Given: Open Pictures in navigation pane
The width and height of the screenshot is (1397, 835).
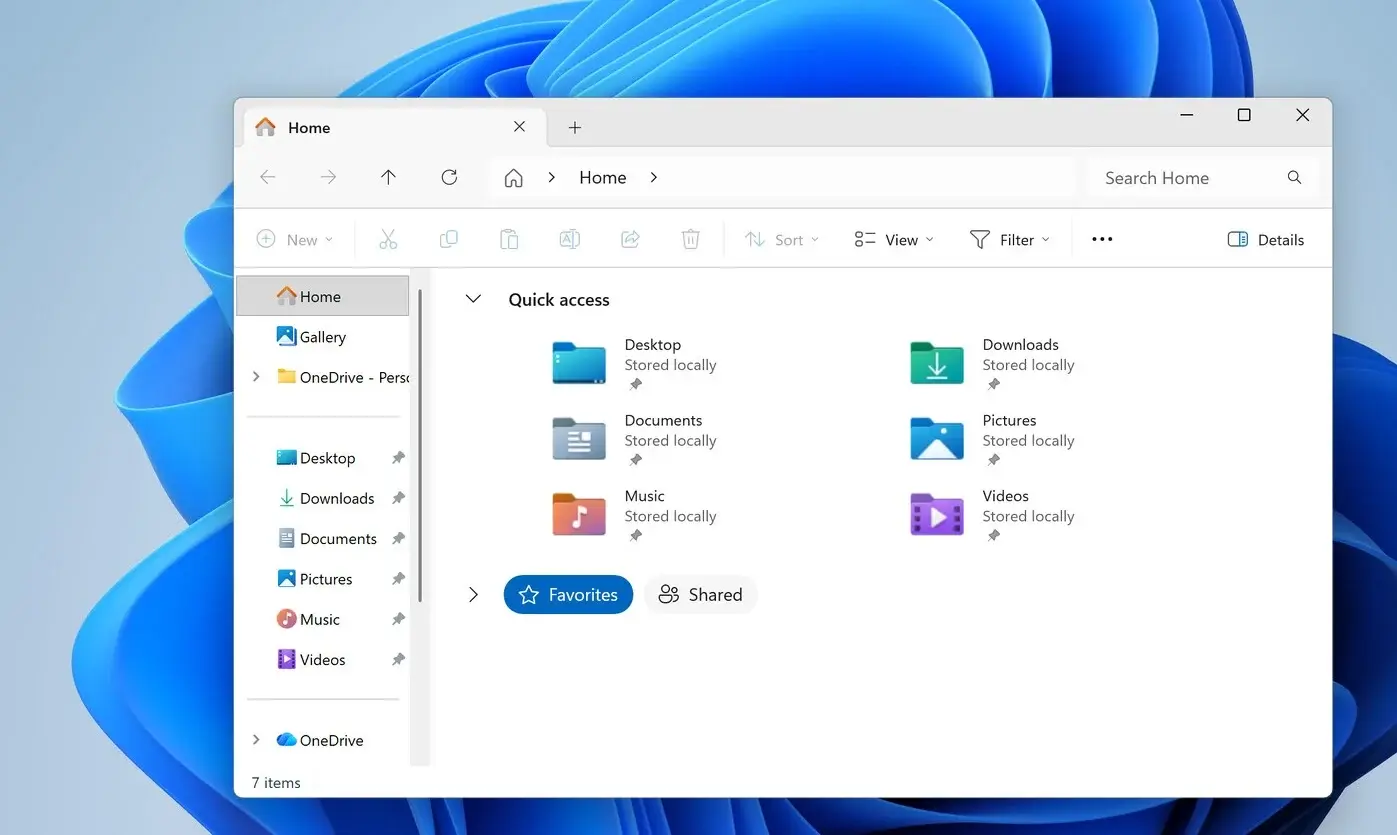Looking at the screenshot, I should click(323, 579).
